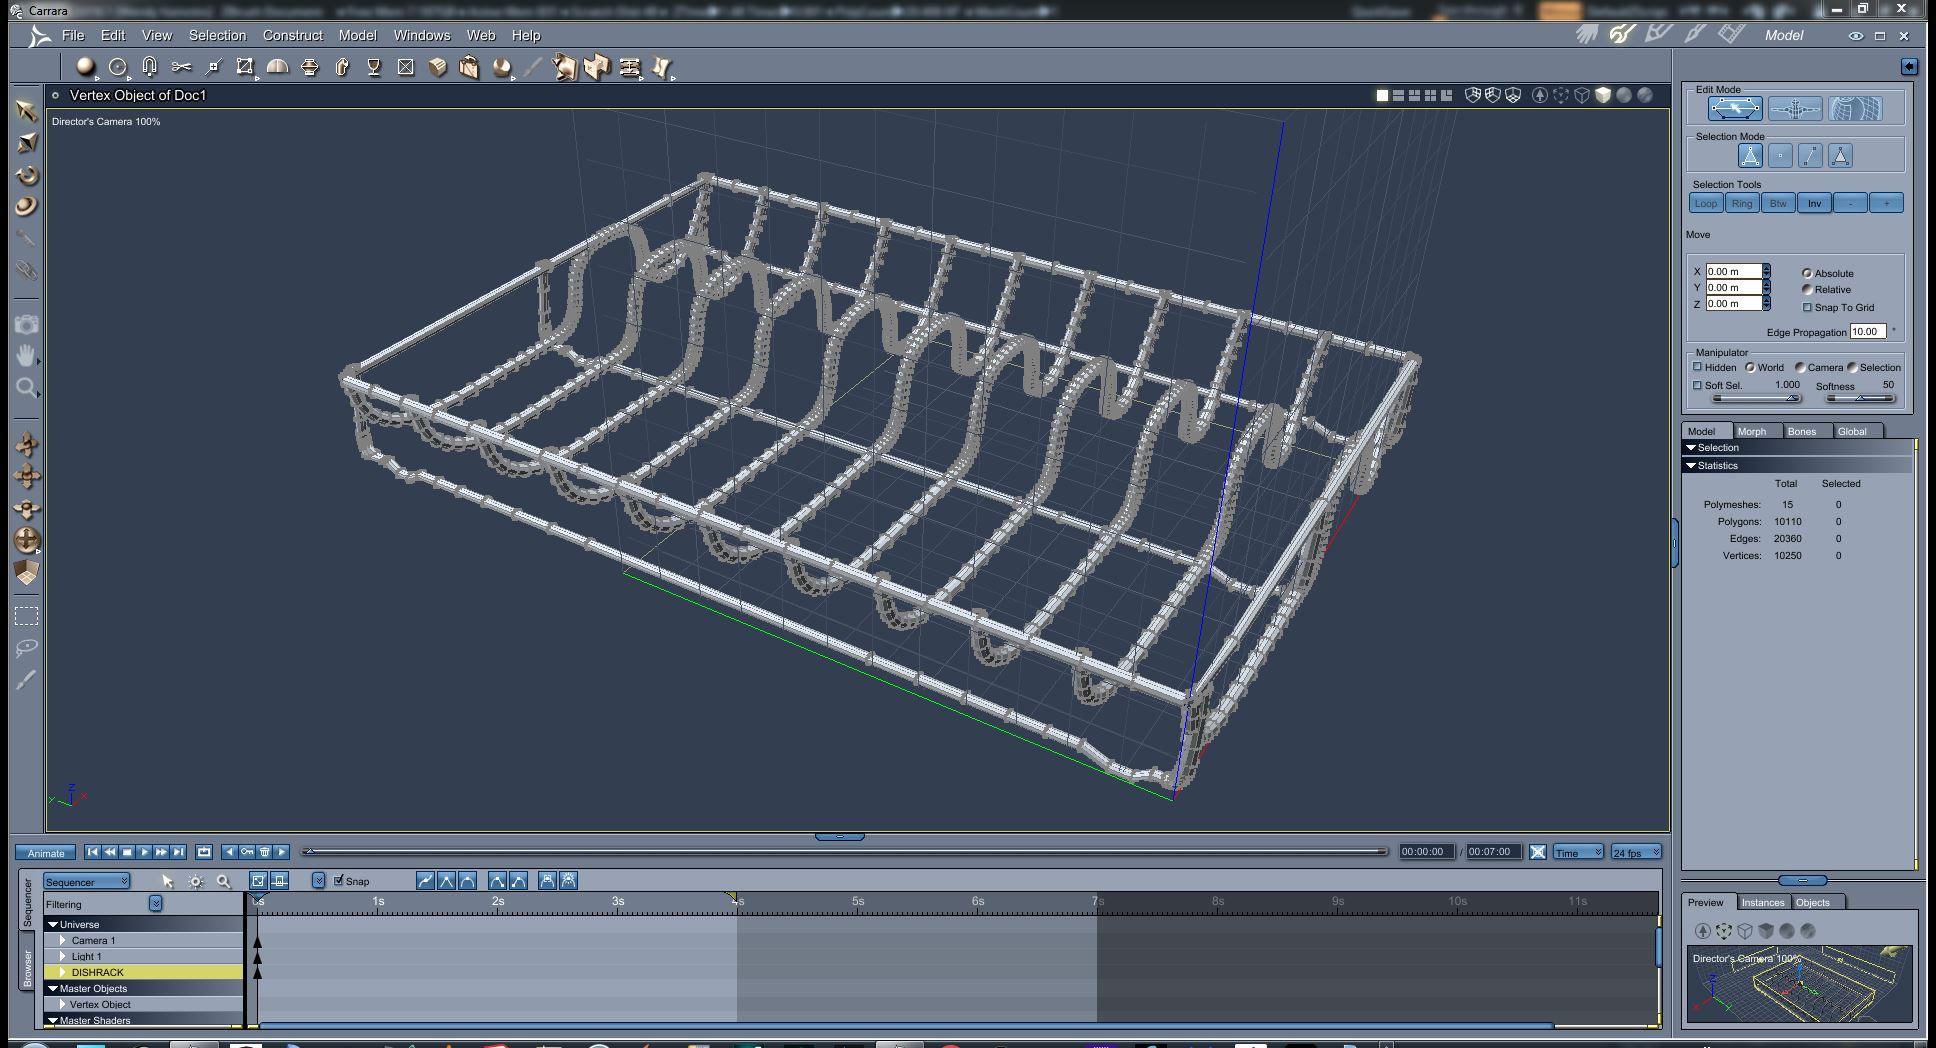Toggle the Hidden manipulator checkbox
This screenshot has width=1936, height=1048.
click(x=1697, y=367)
